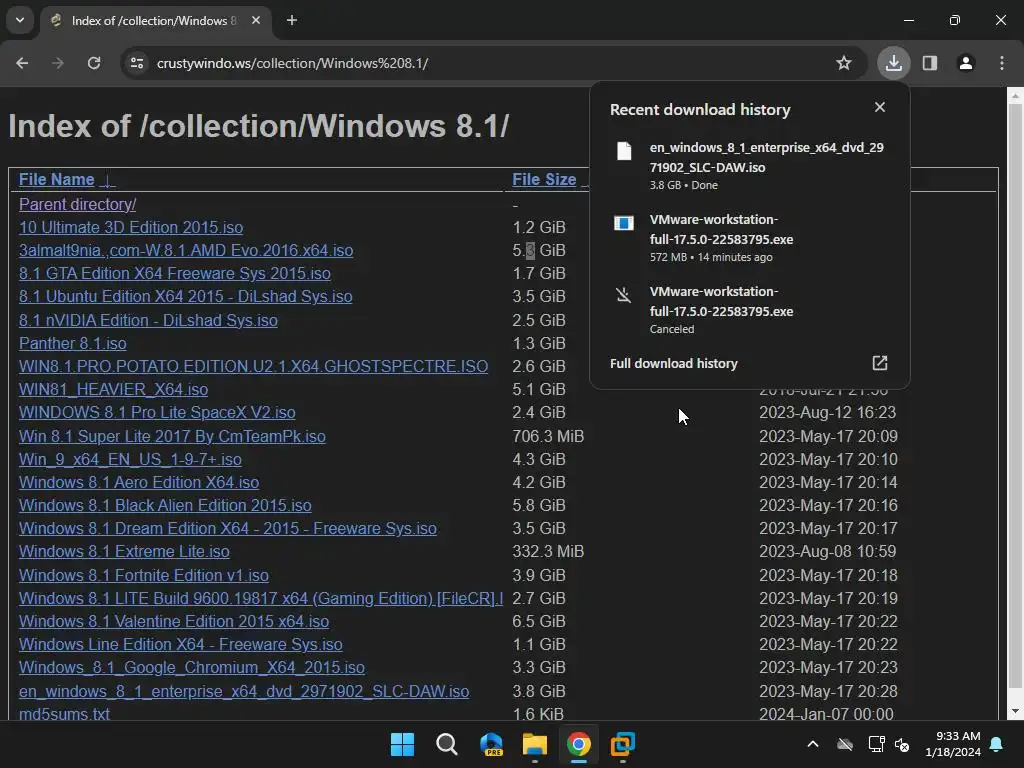Download 8.1 Ubuntu Edition X64 2015 iso
The image size is (1024, 768).
pyautogui.click(x=185, y=296)
